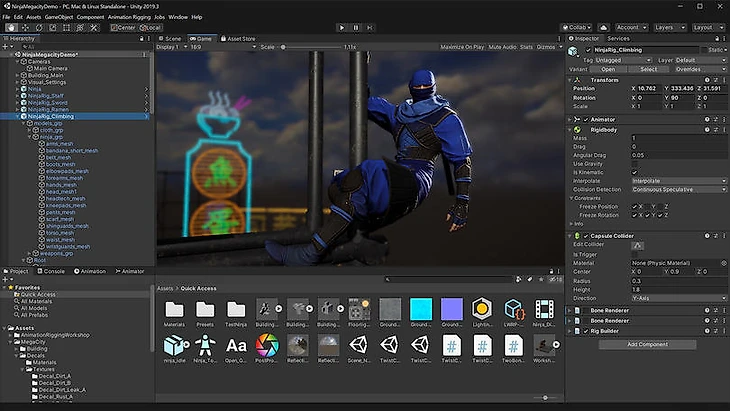Open the Collision Detection dropdown
730x411 pixels.
click(678, 189)
